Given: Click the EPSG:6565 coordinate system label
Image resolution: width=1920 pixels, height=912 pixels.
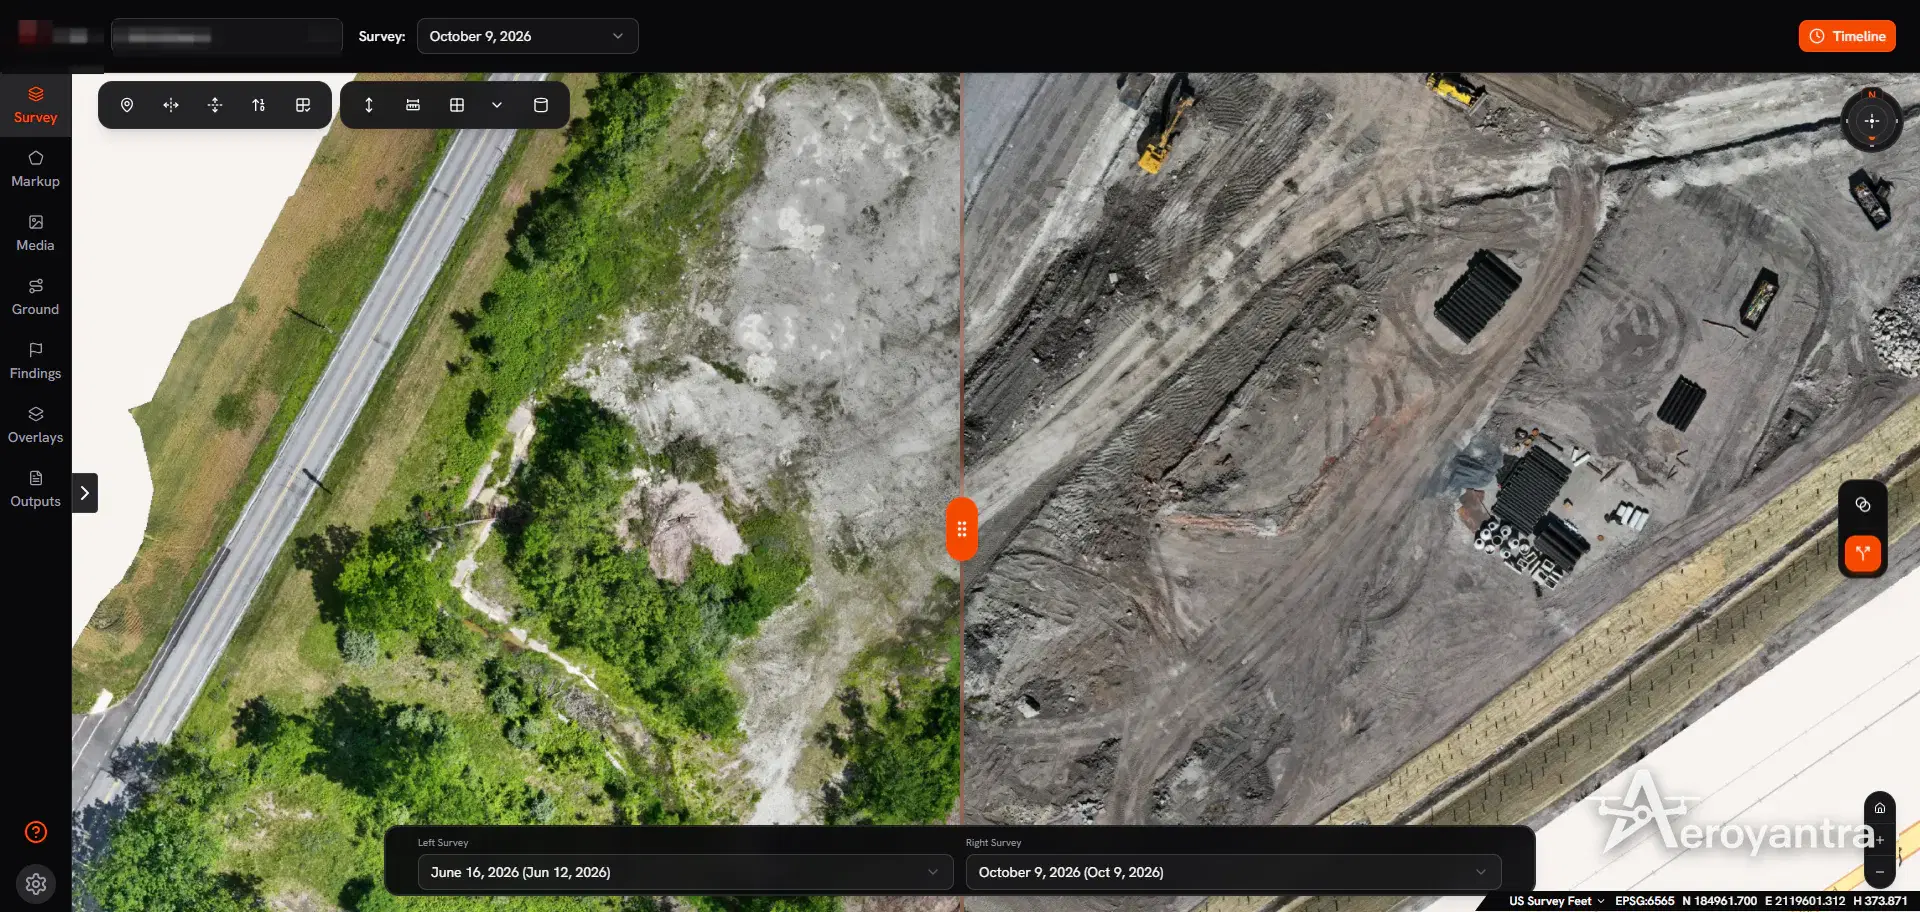Looking at the screenshot, I should pyautogui.click(x=1644, y=901).
